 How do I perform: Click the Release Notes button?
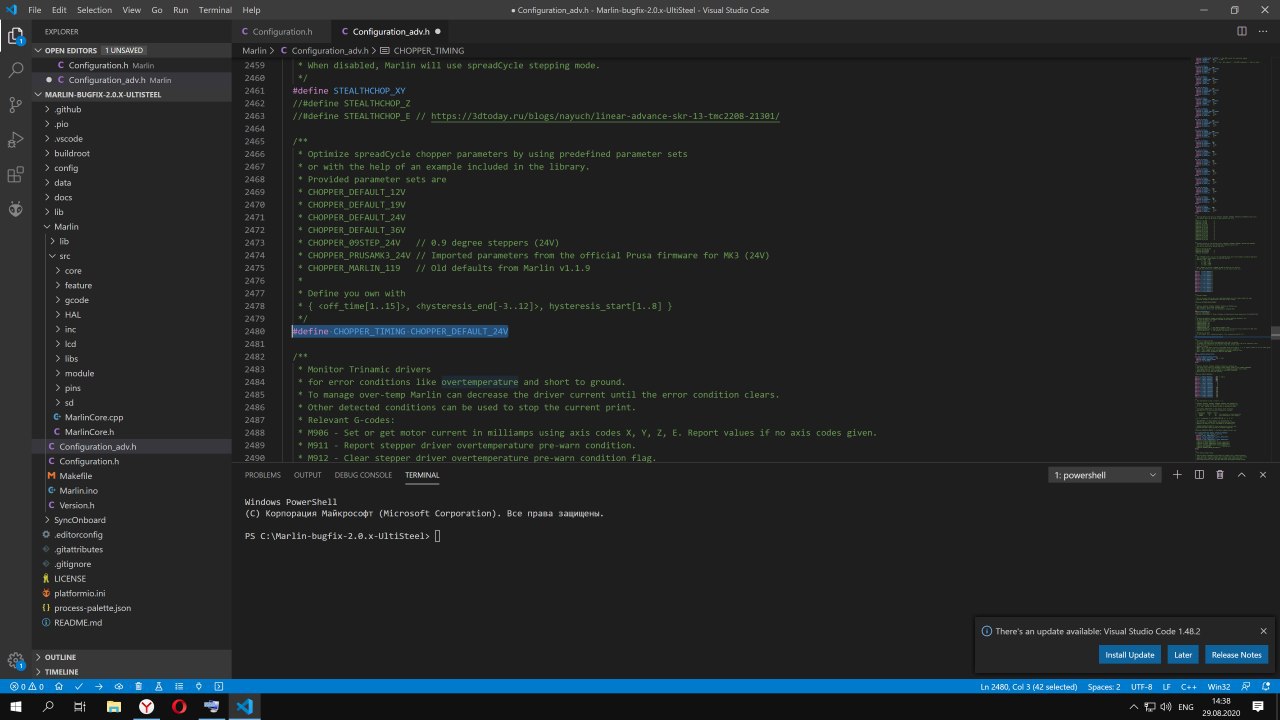pyautogui.click(x=1236, y=655)
